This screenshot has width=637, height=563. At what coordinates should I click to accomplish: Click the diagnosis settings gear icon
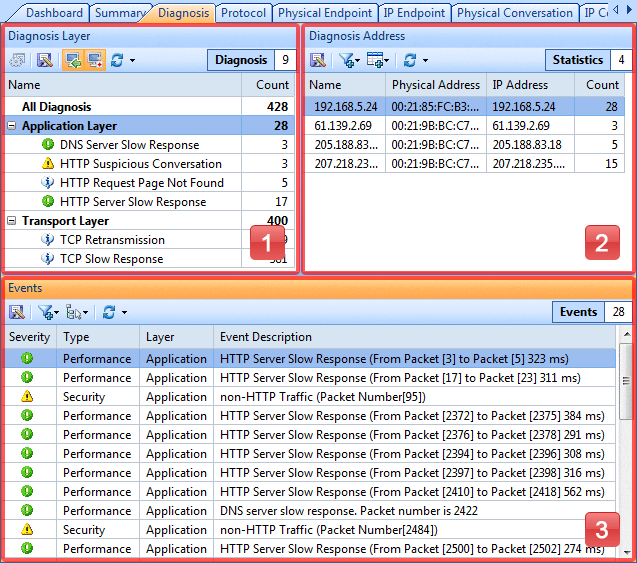17,61
